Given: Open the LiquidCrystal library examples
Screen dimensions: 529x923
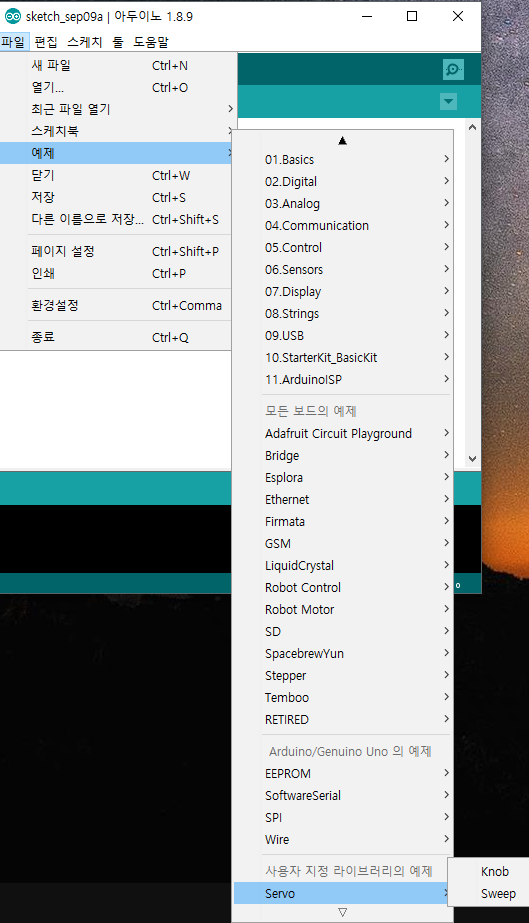Looking at the screenshot, I should 343,565.
